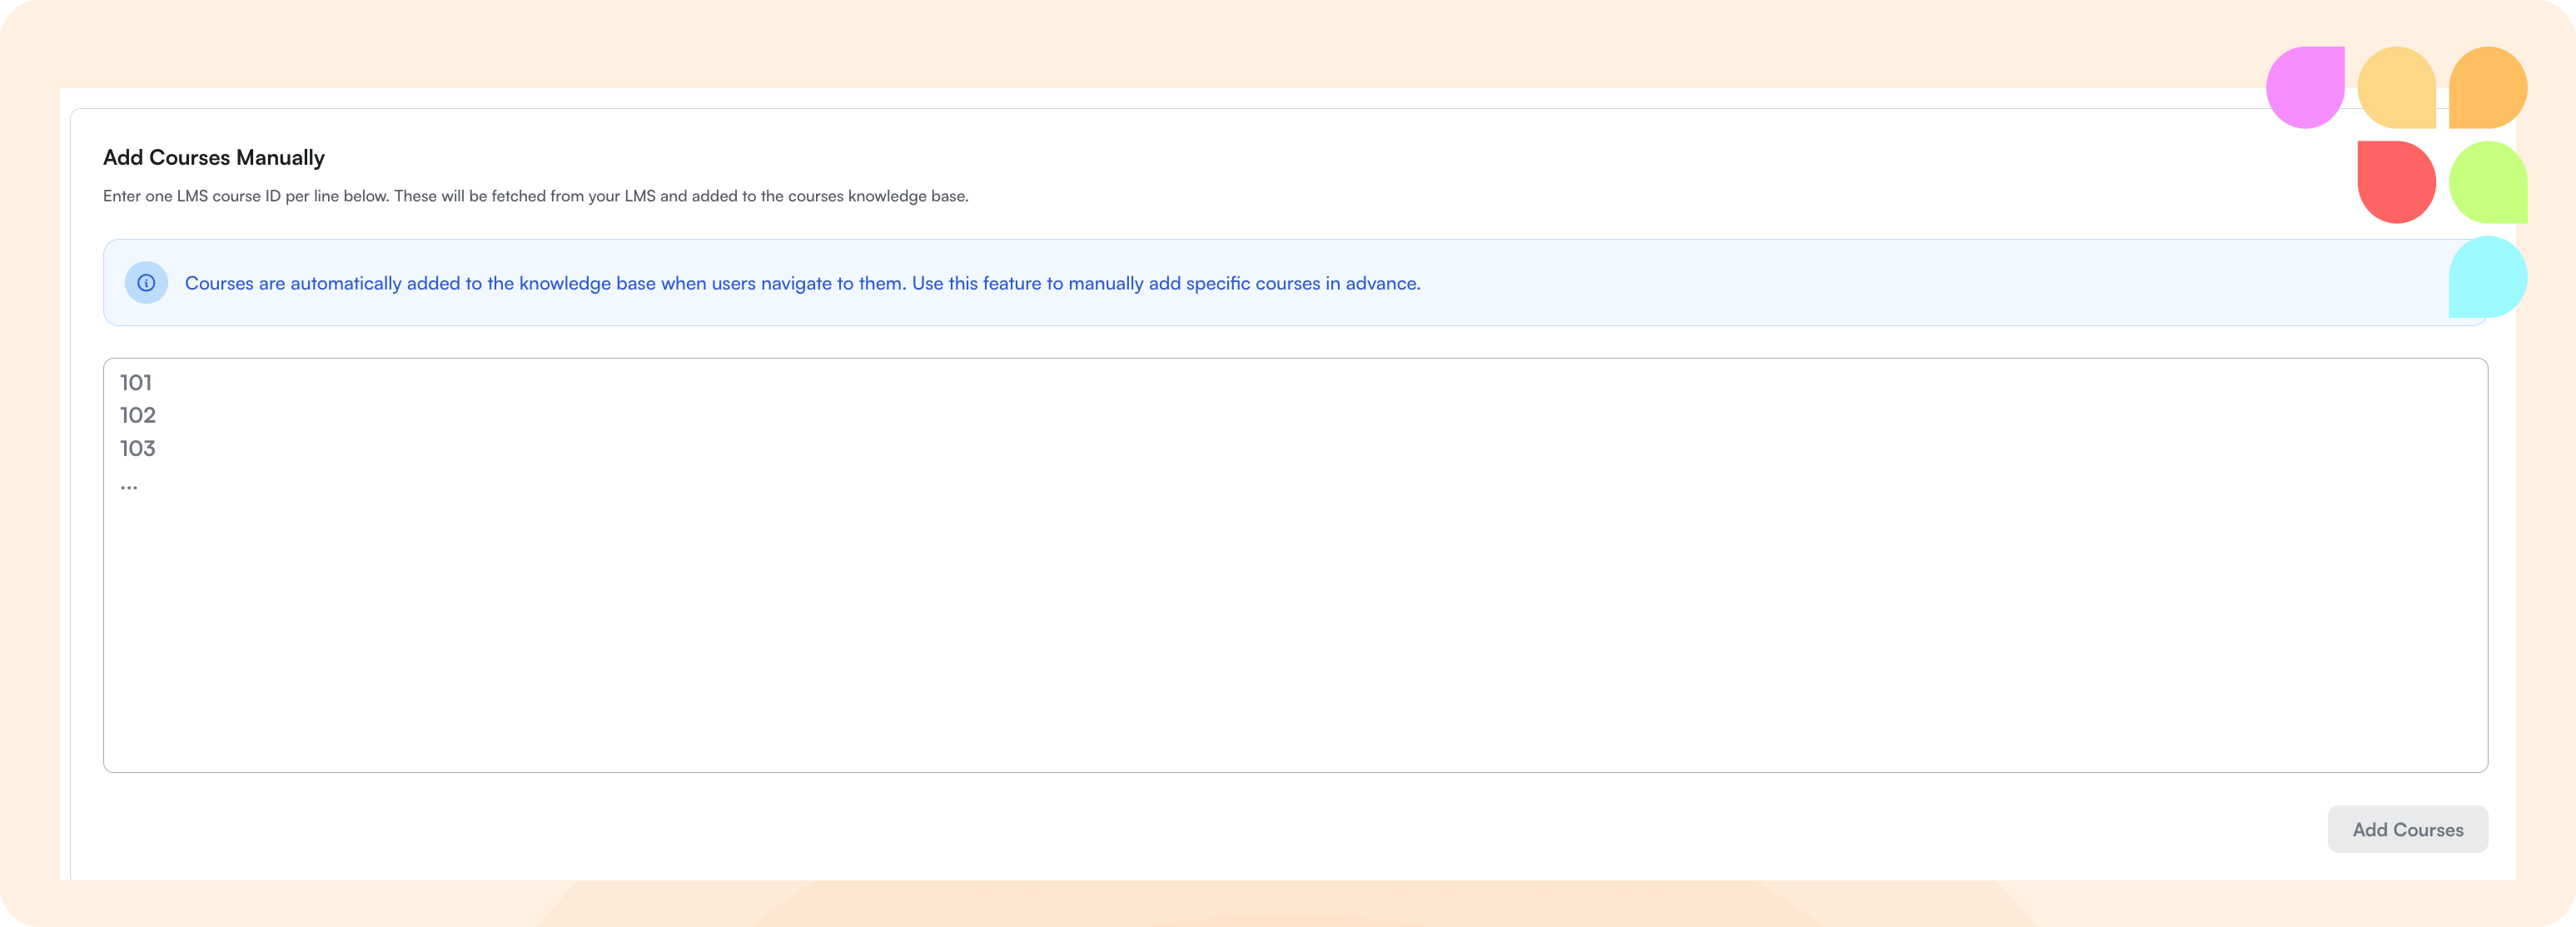Click the '...' placeholder line
This screenshot has width=2576, height=927.
[129, 486]
